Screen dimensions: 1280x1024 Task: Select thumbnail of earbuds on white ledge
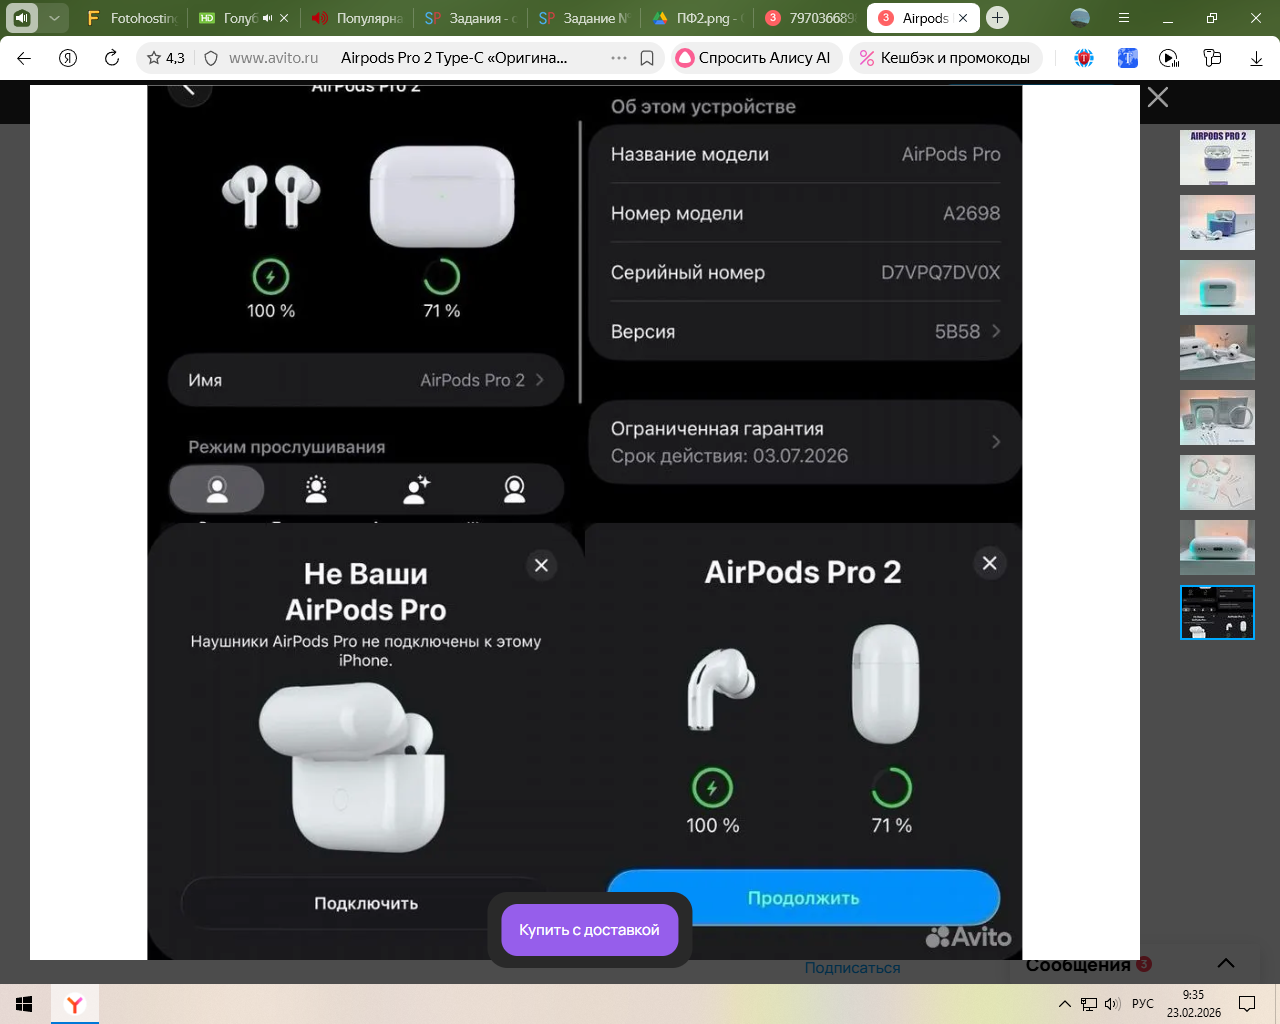(x=1217, y=352)
